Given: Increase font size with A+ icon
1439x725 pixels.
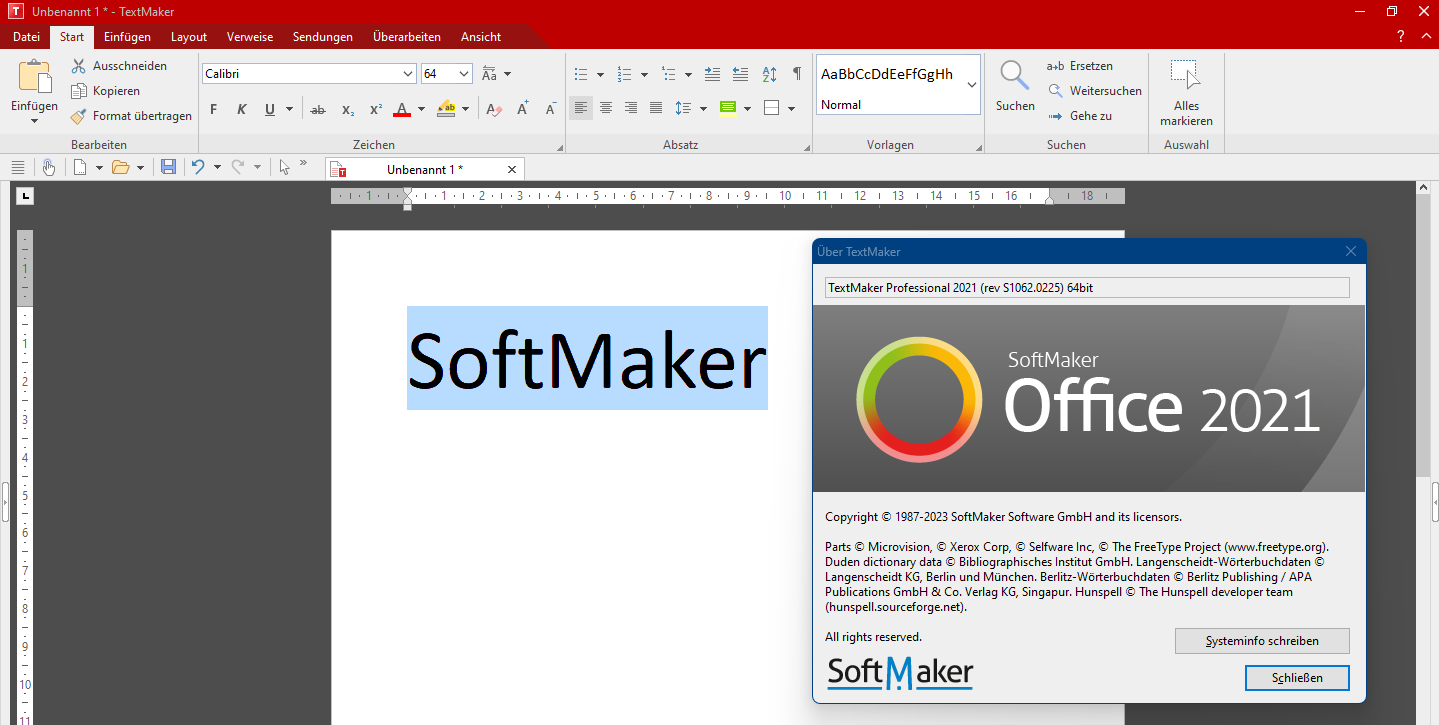Looking at the screenshot, I should point(522,109).
